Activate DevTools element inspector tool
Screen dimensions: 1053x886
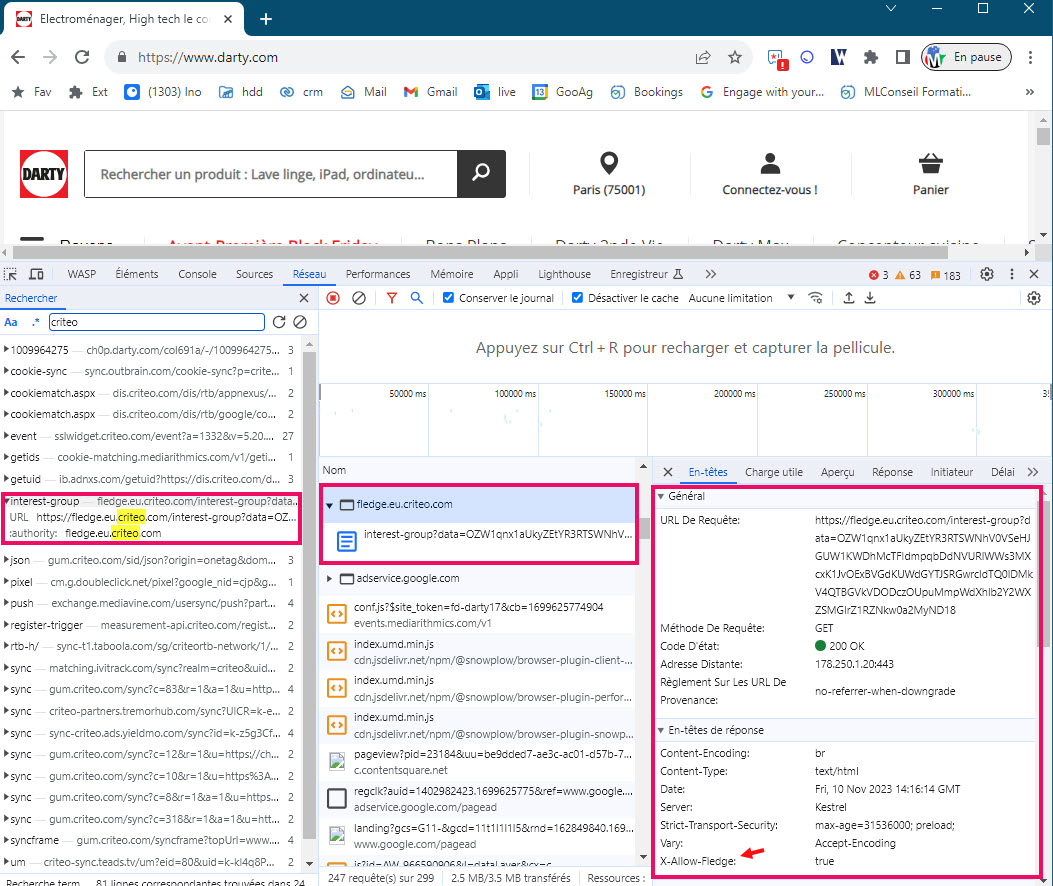(x=11, y=274)
